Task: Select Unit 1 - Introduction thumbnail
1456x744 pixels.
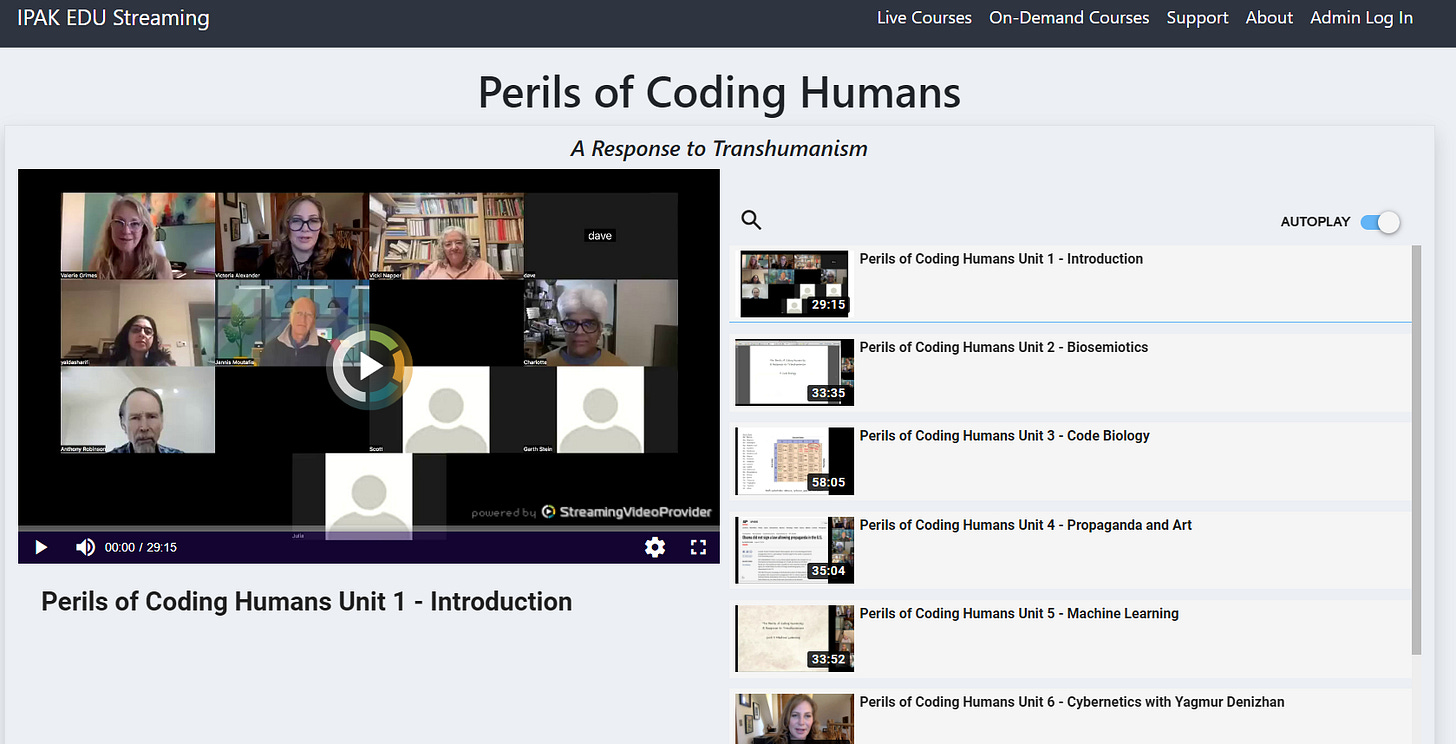Action: [x=794, y=284]
